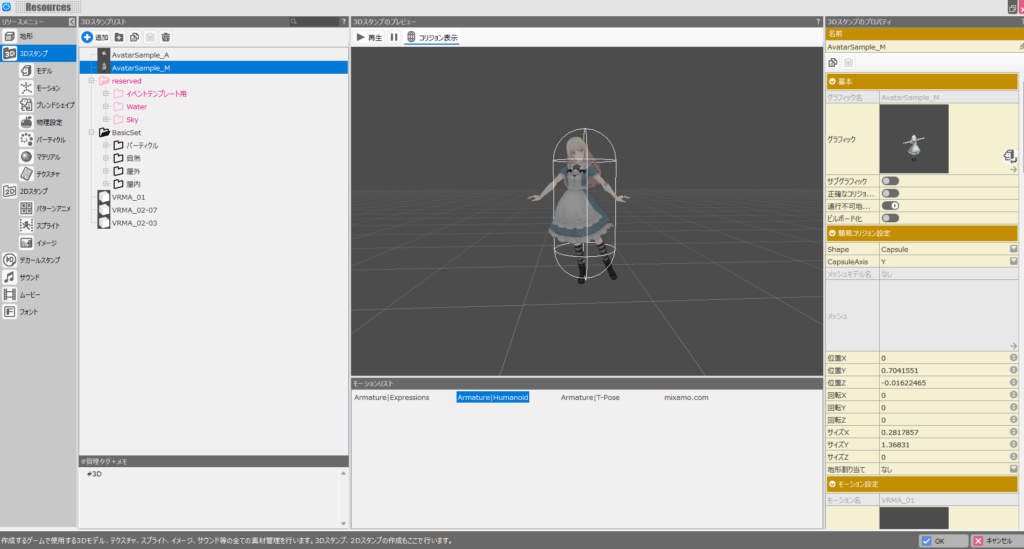Enable the ビルボード化 billboard toggle

coord(889,217)
